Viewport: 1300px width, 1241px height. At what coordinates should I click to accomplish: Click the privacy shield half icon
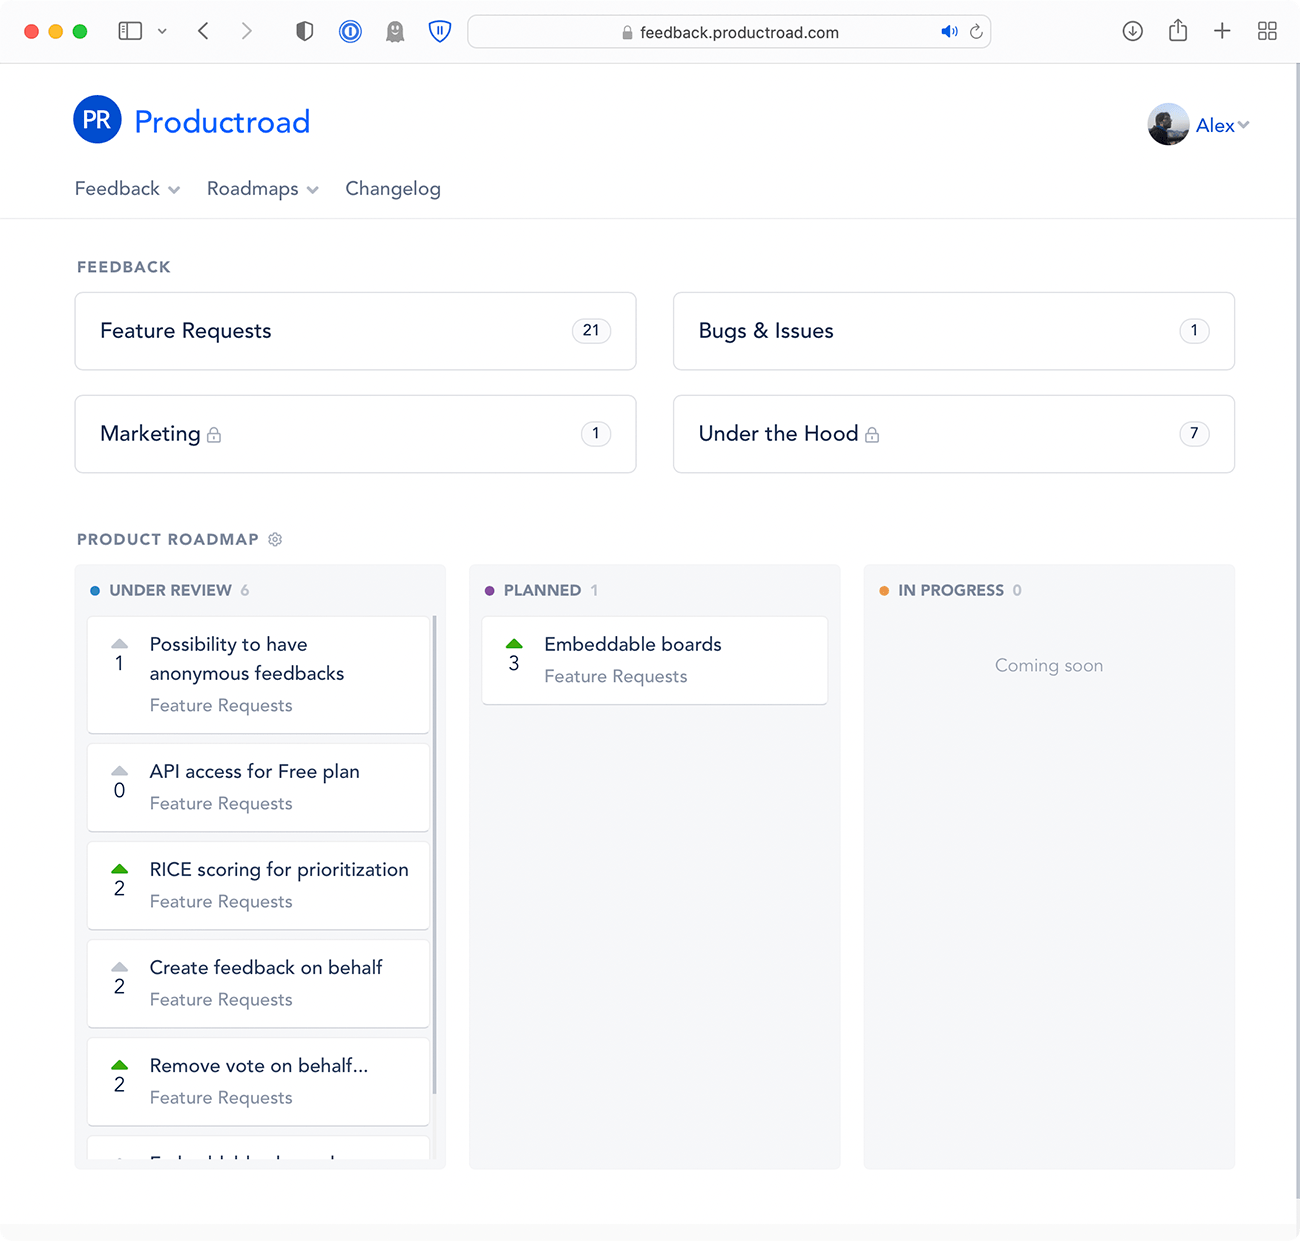click(305, 31)
